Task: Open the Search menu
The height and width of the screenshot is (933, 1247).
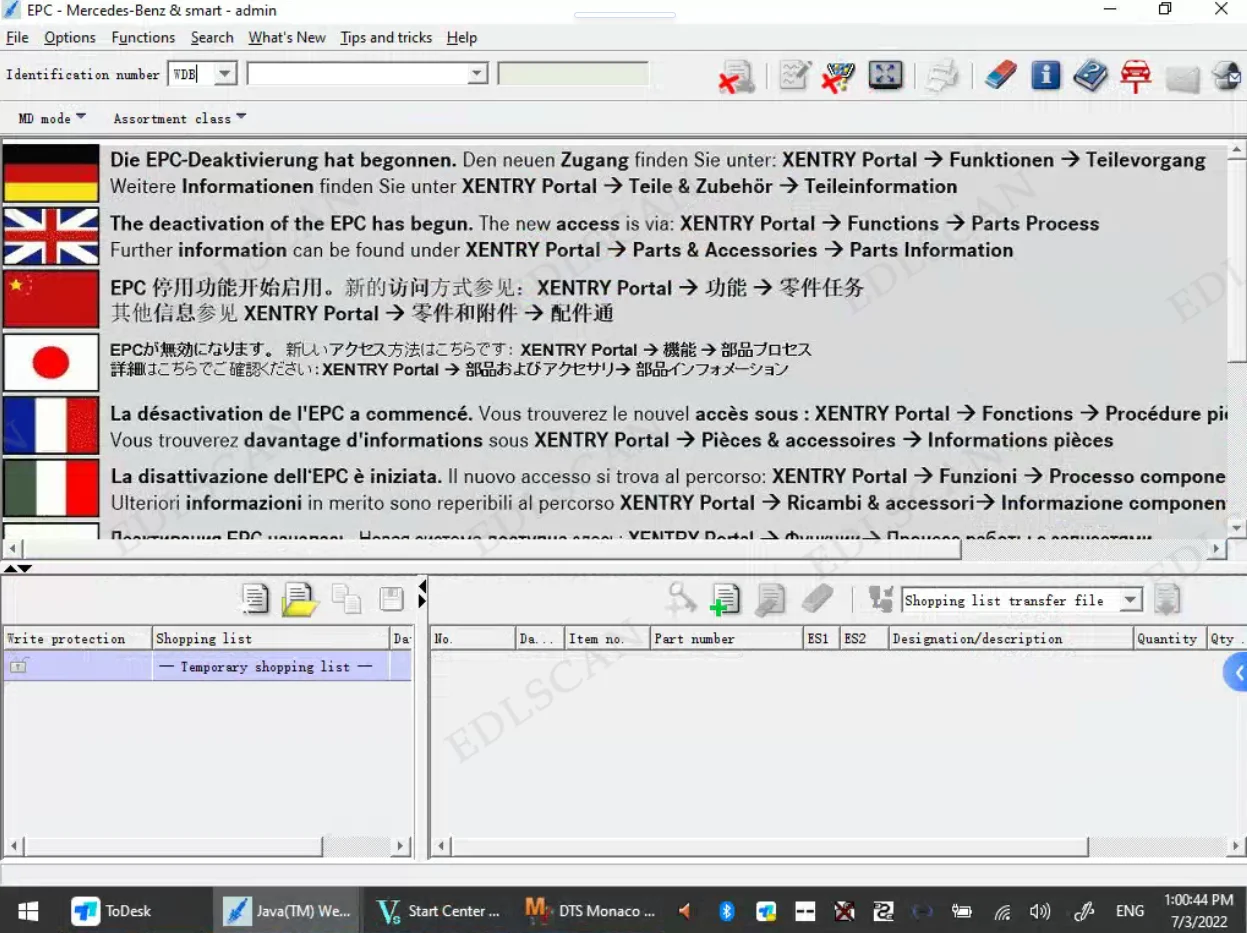Action: click(x=212, y=37)
